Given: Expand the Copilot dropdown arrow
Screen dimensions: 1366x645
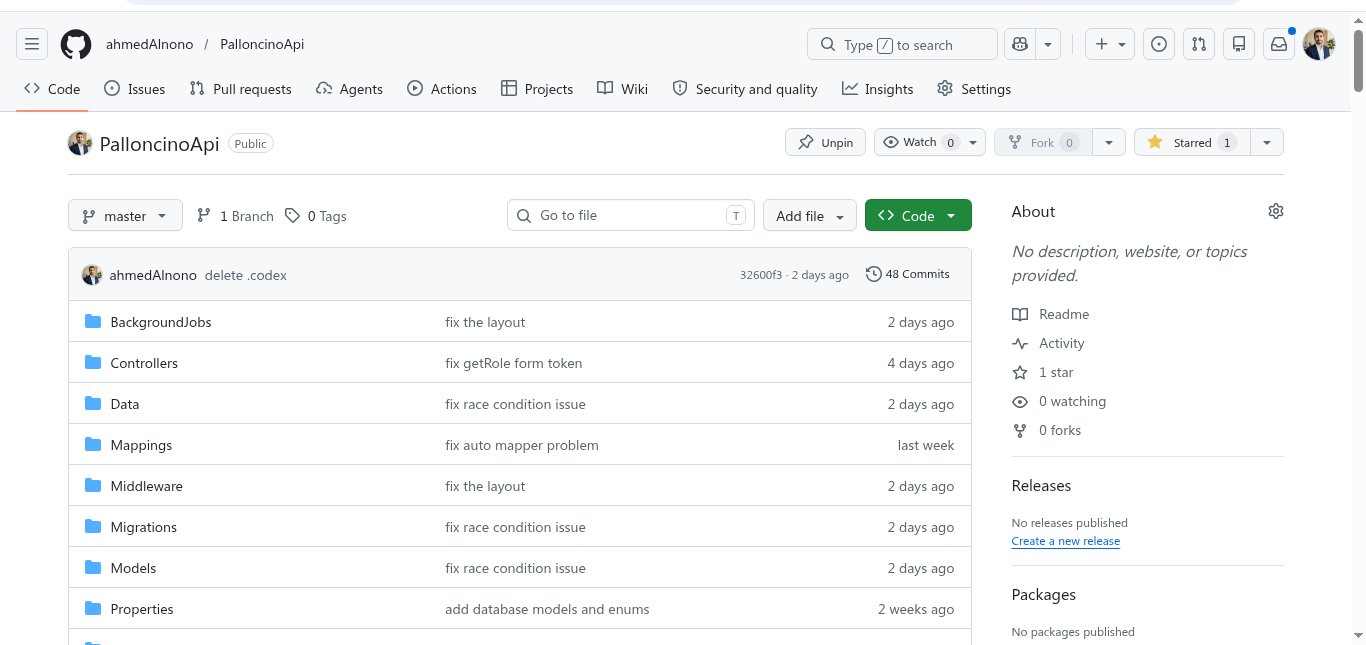Looking at the screenshot, I should point(1047,44).
